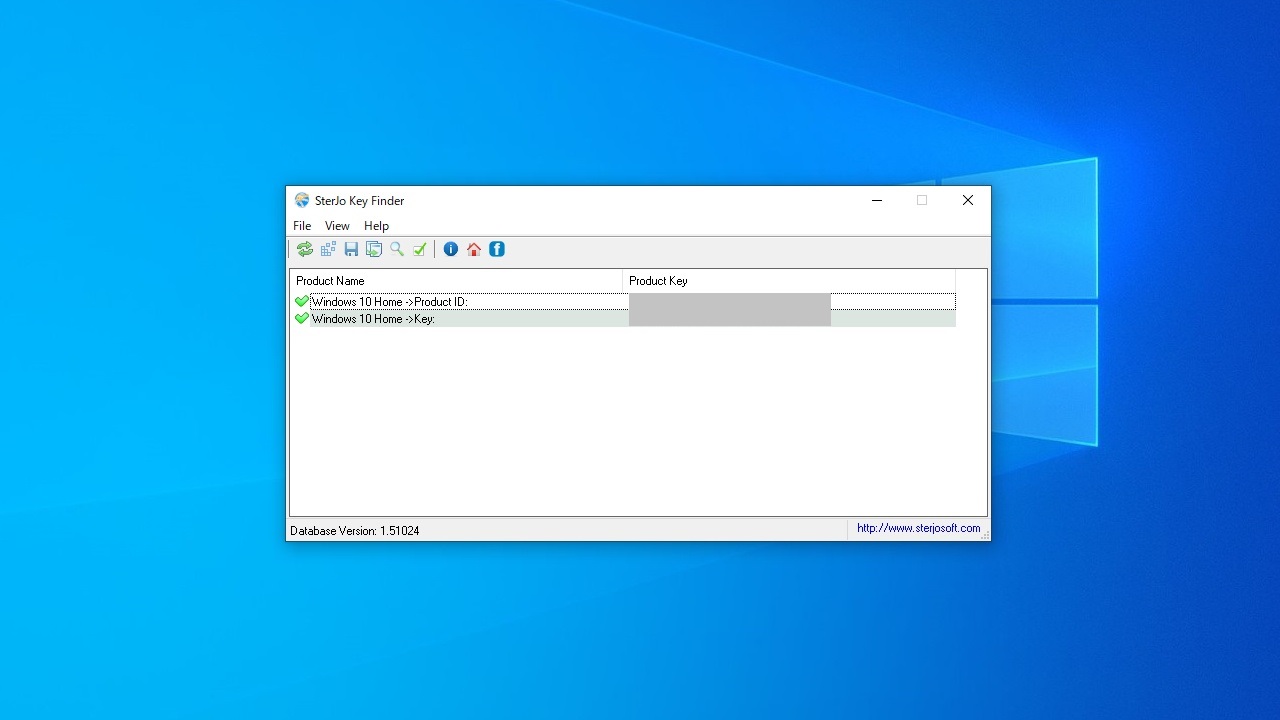Click the blue grid squares toolbar icon
The width and height of the screenshot is (1280, 720).
click(328, 249)
